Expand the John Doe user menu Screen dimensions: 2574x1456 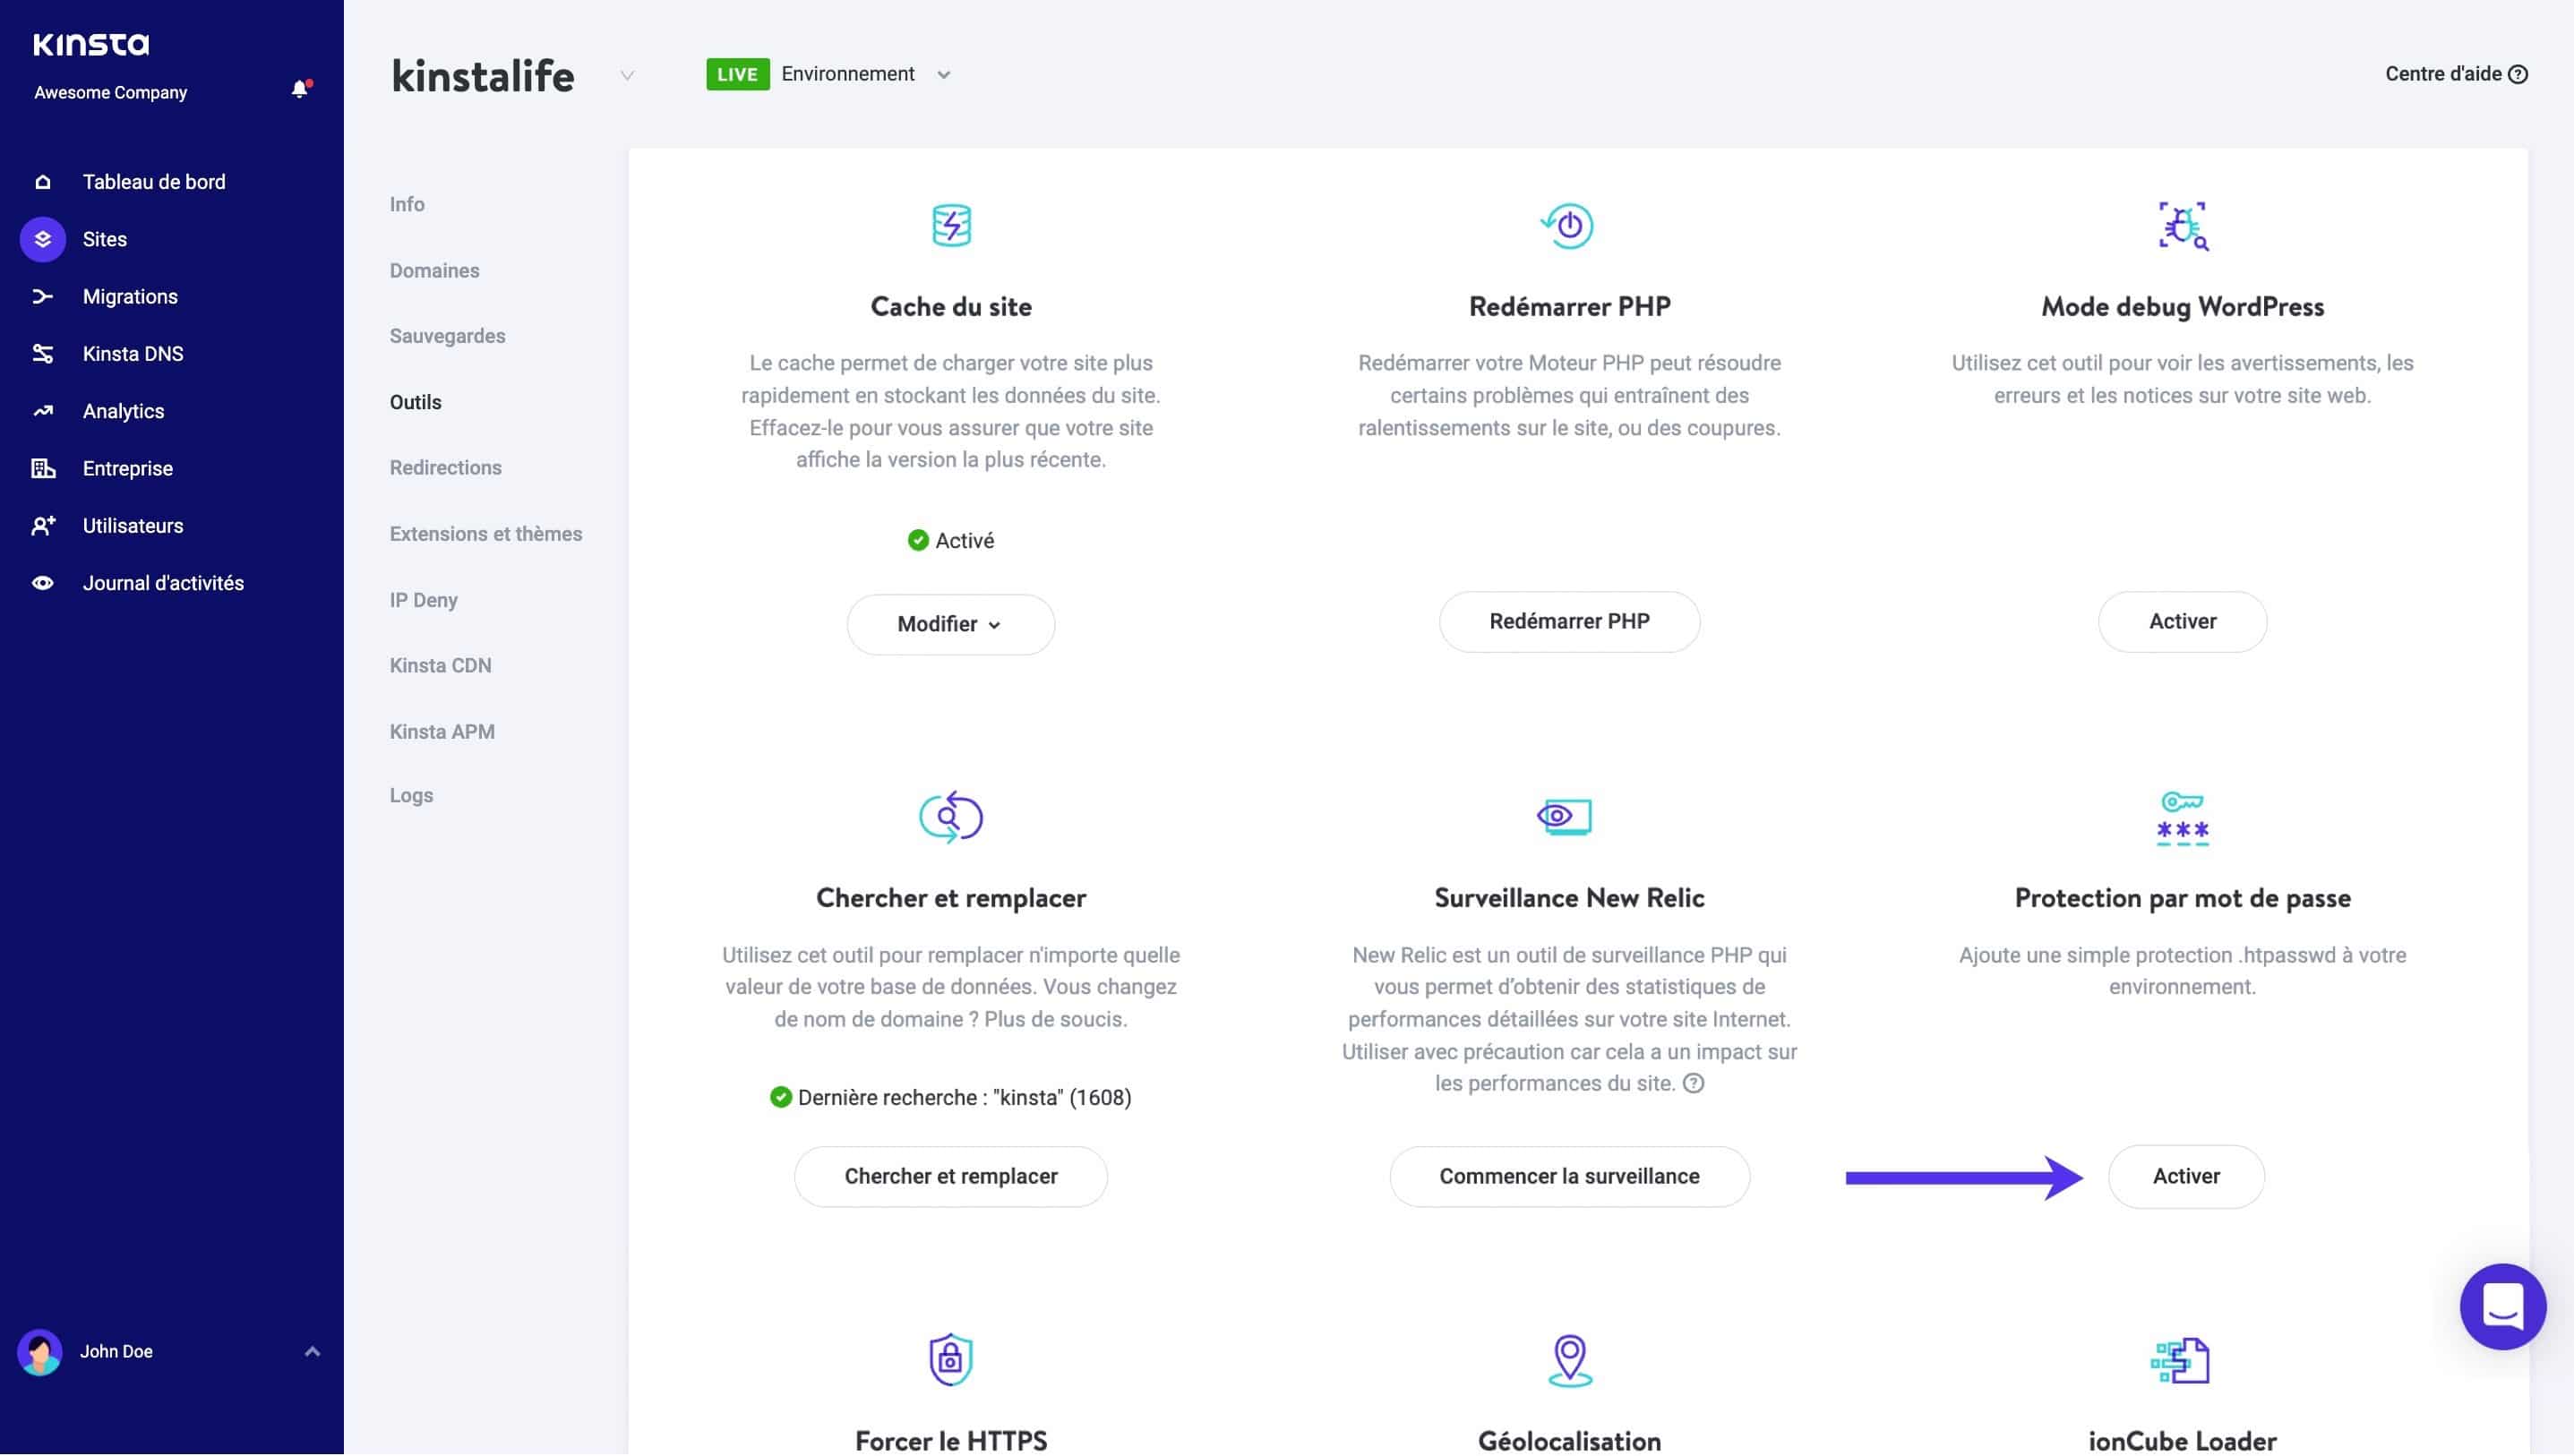312,1352
